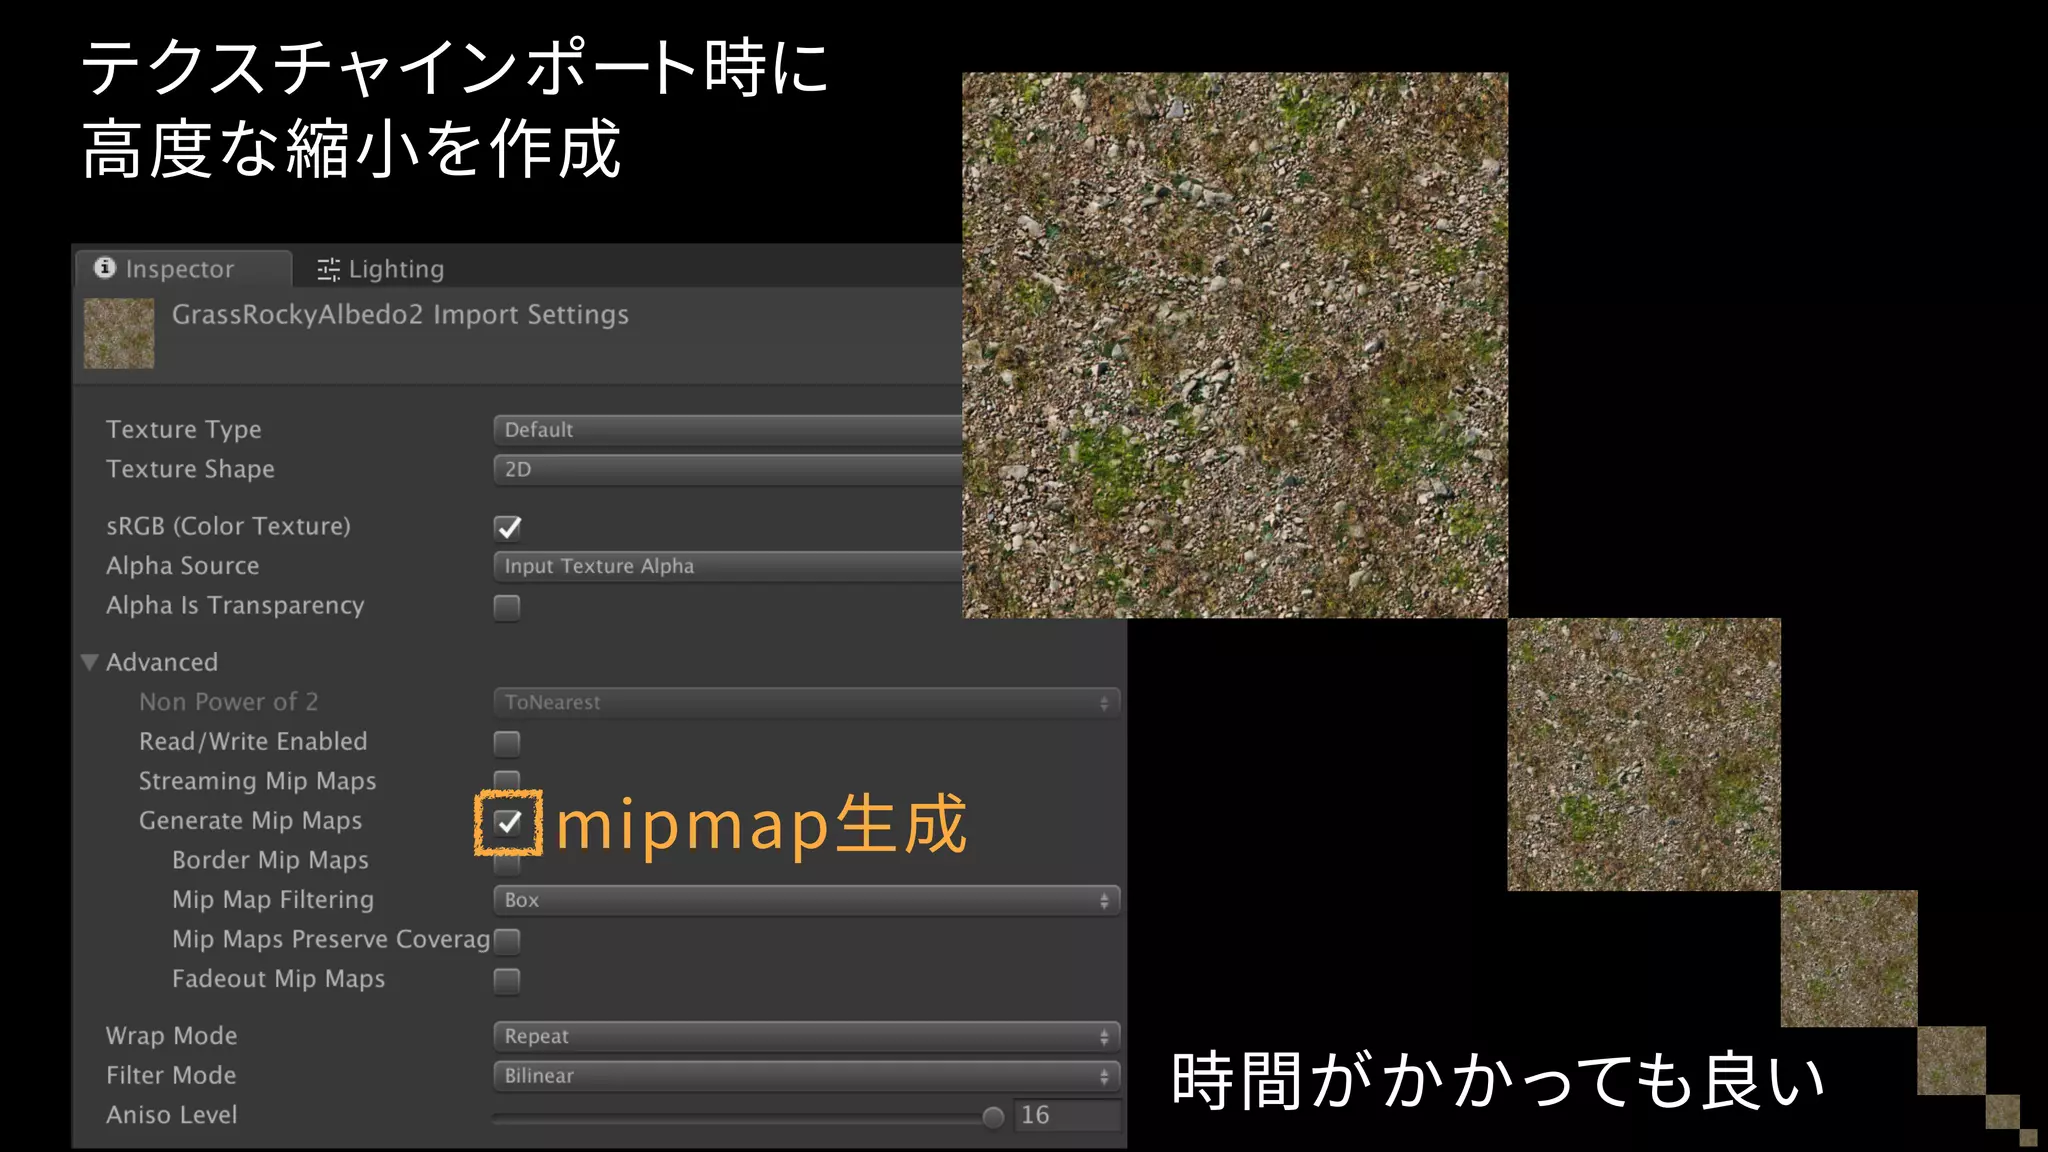Open the Texture Type dropdown
Screen dimensions: 2048x1152
[x=728, y=430]
